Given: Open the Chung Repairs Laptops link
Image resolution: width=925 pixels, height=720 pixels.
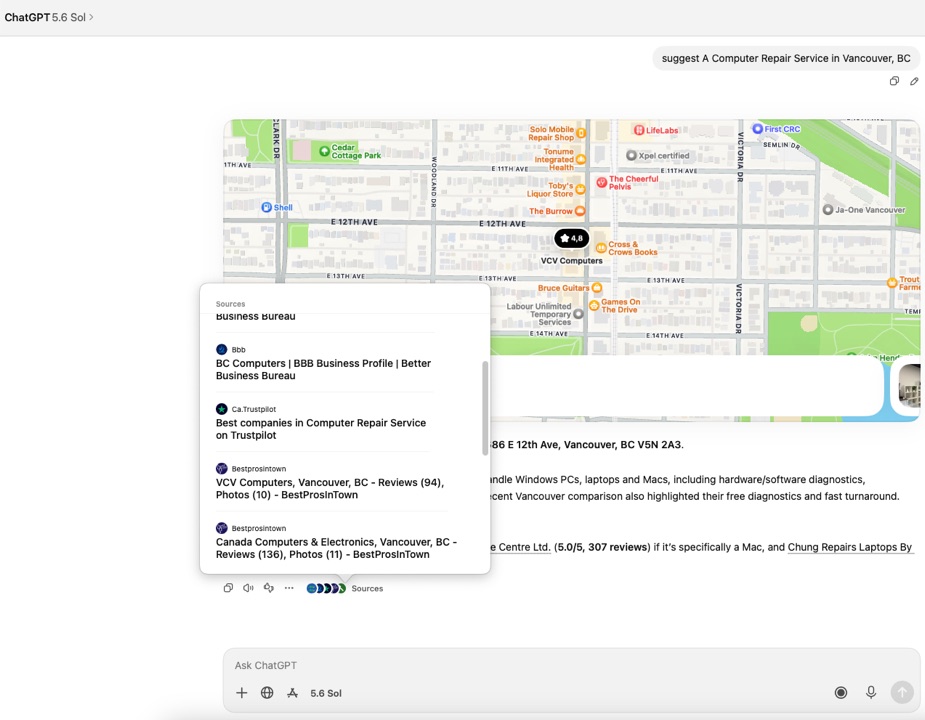Looking at the screenshot, I should coord(850,547).
